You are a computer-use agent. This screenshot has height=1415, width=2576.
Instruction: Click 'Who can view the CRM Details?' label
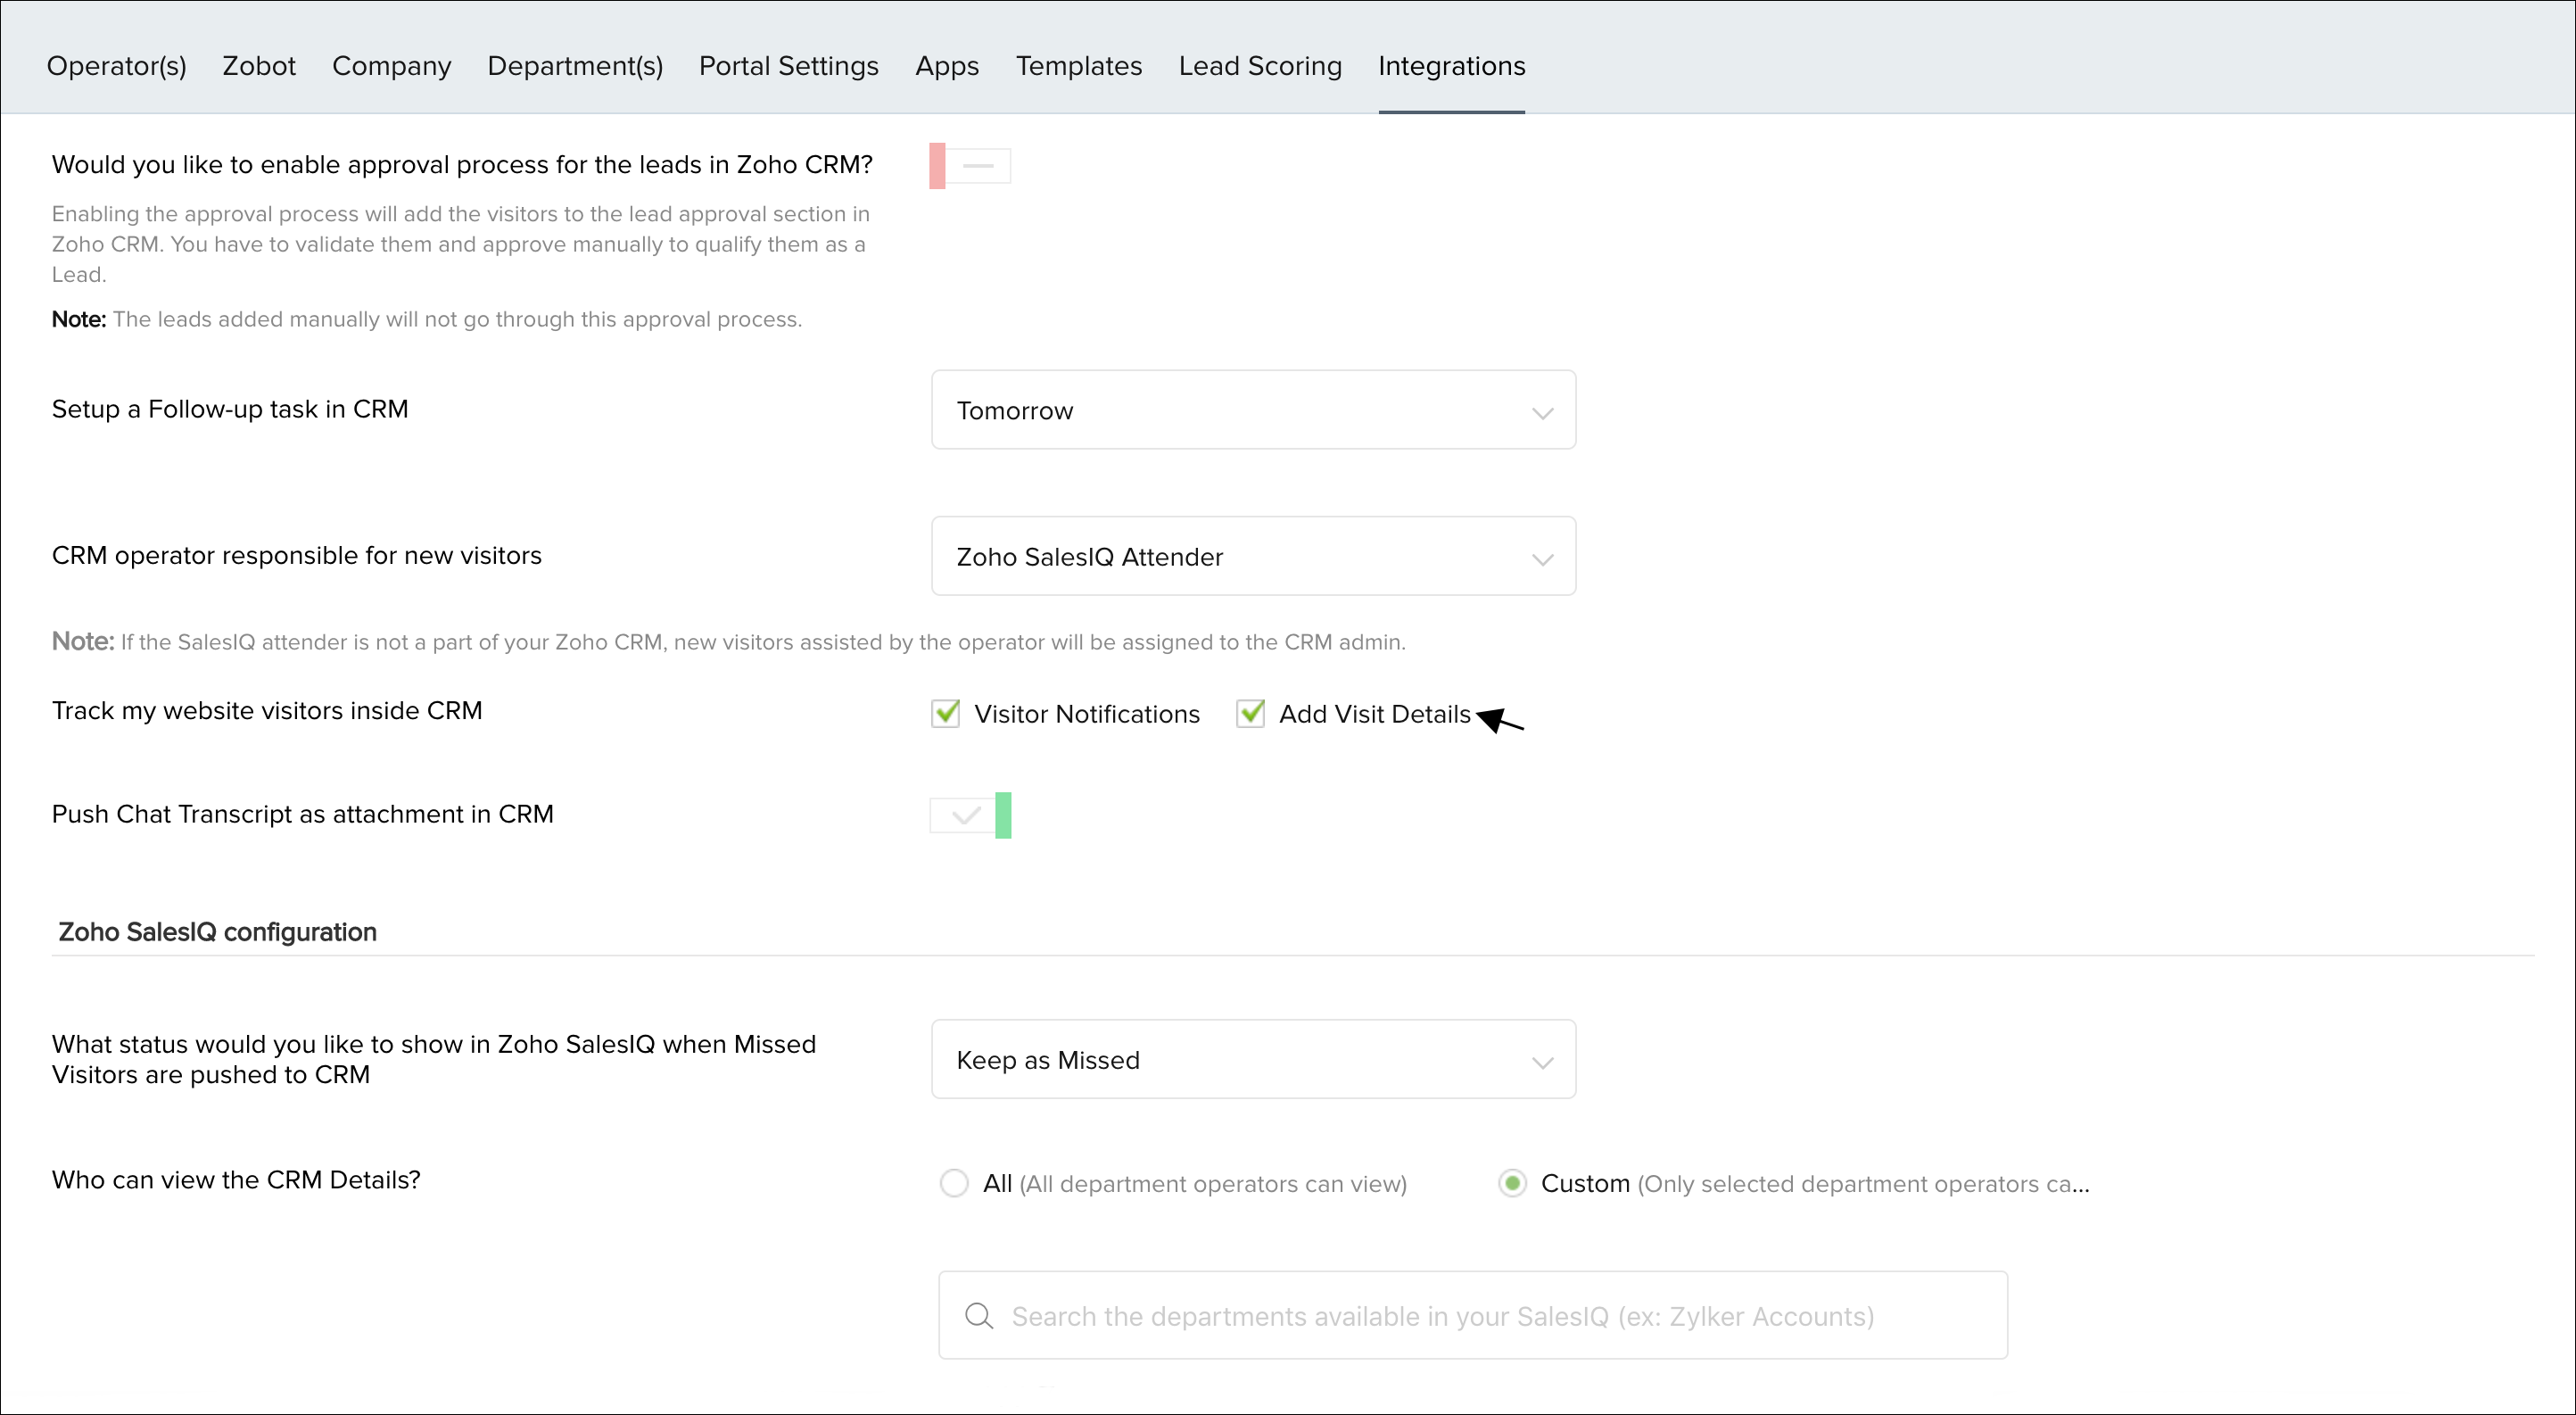236,1180
